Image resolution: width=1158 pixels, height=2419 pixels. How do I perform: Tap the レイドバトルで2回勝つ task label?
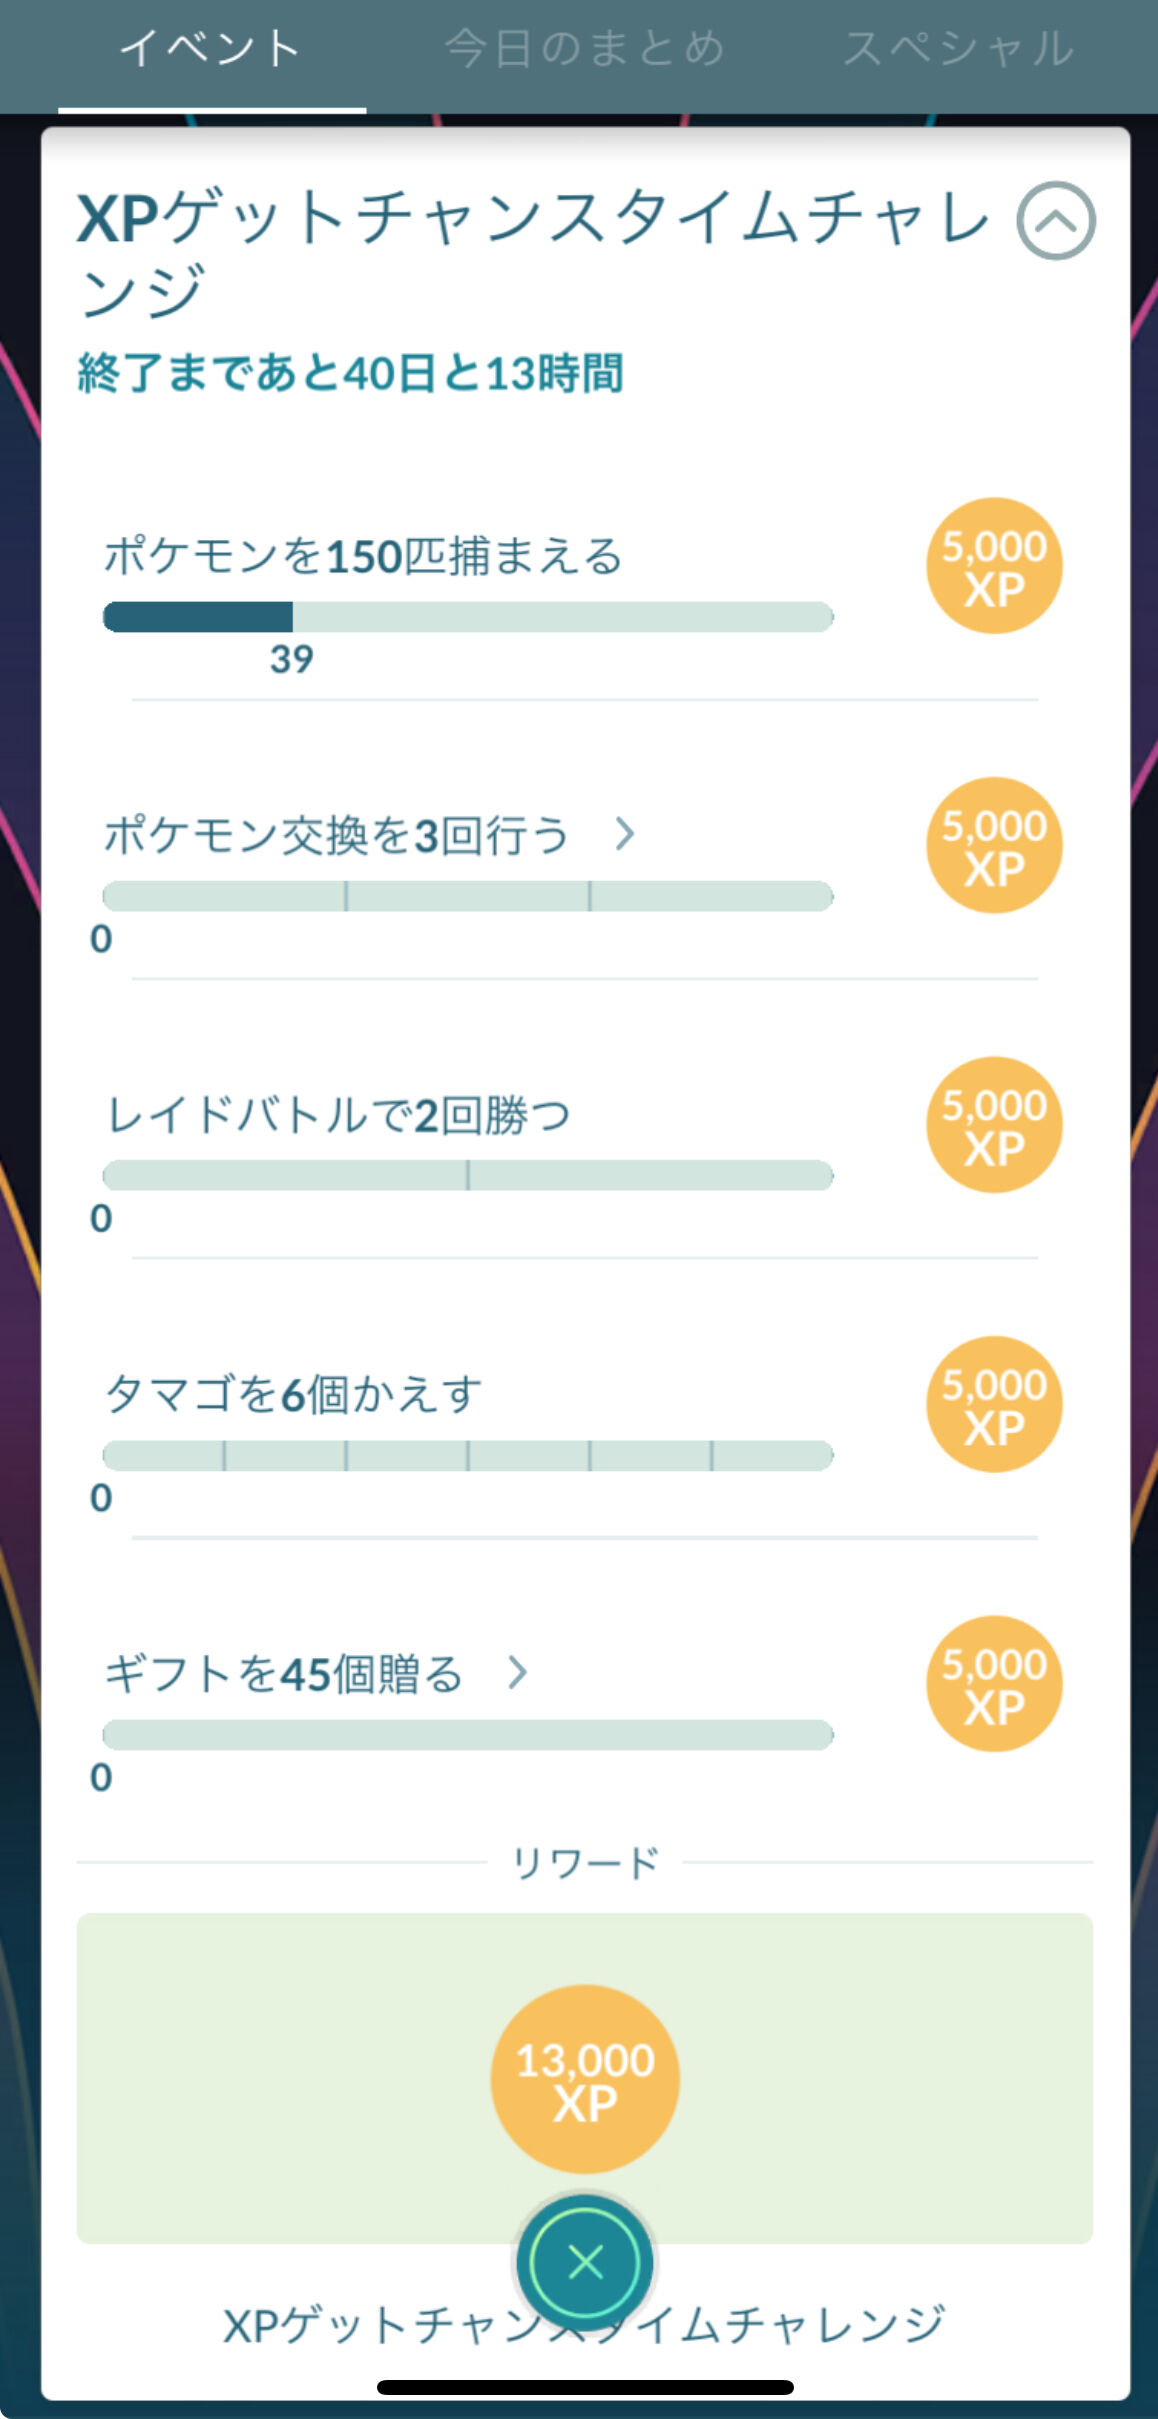(339, 1115)
